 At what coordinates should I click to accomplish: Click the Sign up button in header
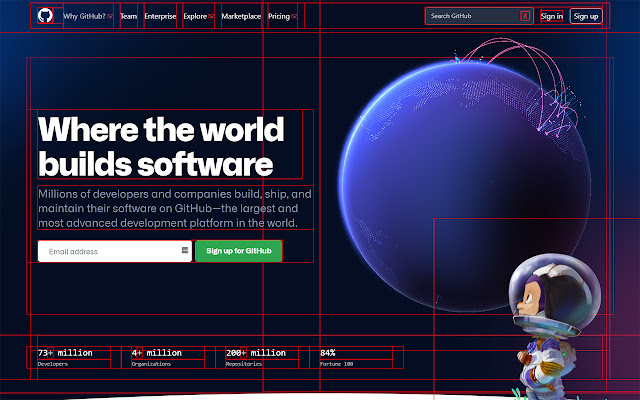click(586, 16)
